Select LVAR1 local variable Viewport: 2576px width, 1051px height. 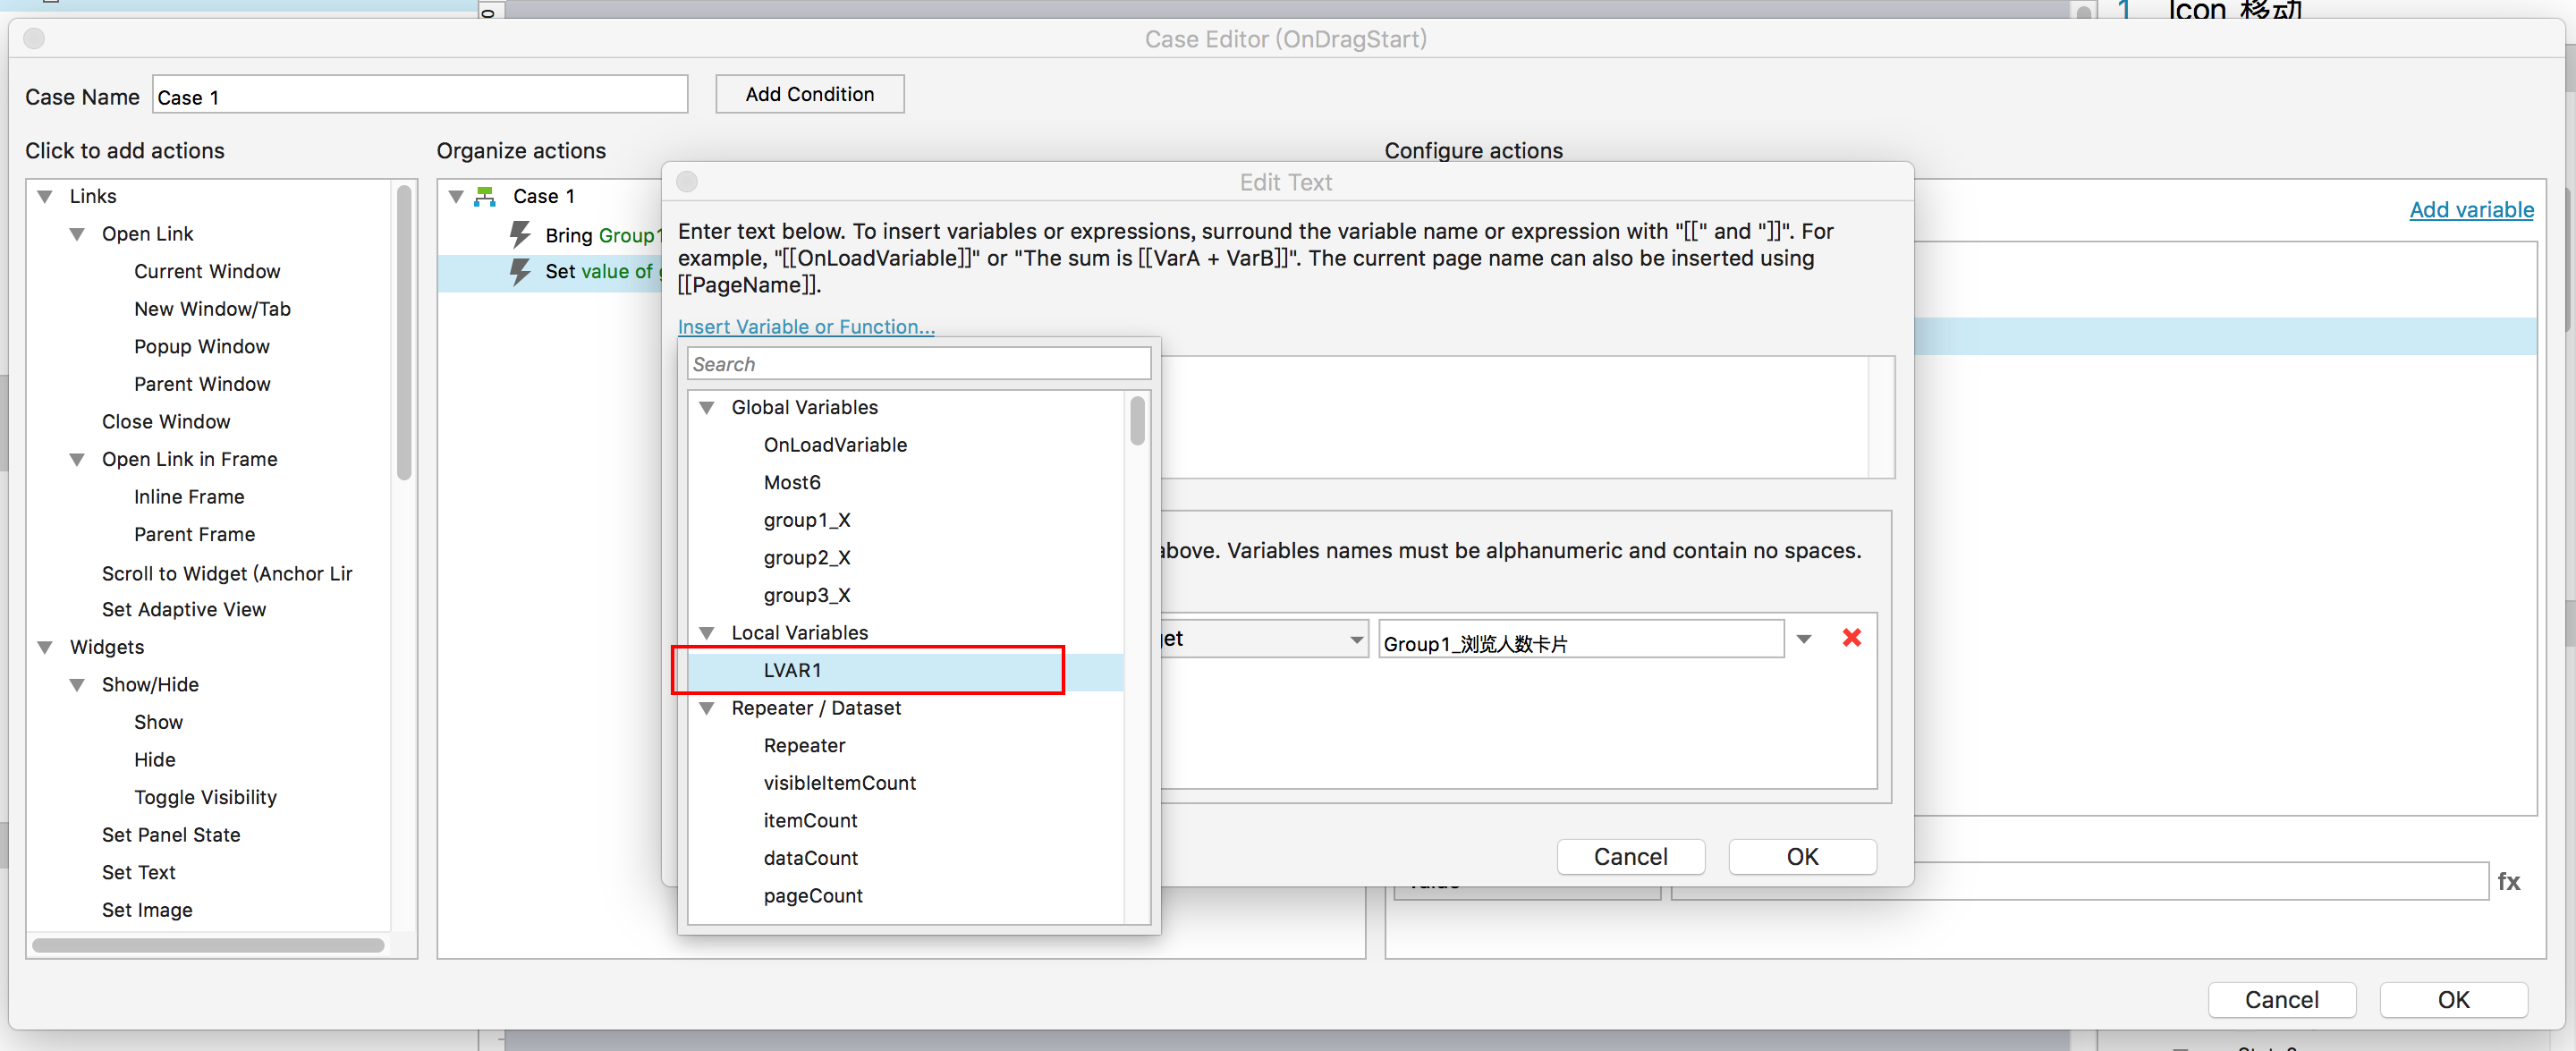click(792, 670)
